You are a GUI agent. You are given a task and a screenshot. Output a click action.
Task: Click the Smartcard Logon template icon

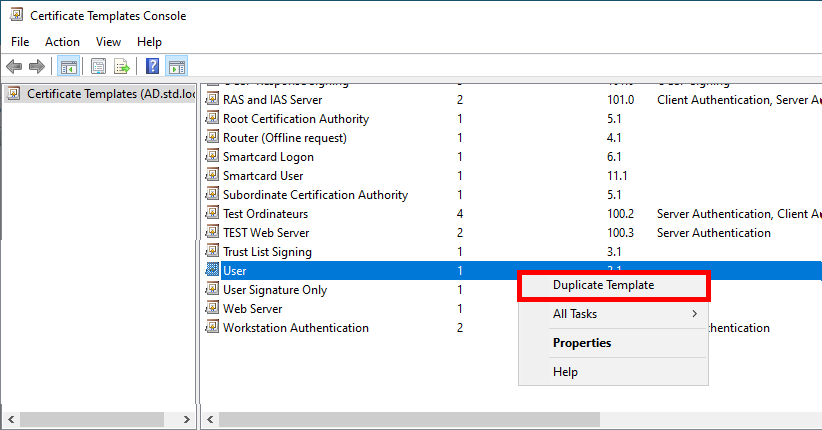coord(212,155)
